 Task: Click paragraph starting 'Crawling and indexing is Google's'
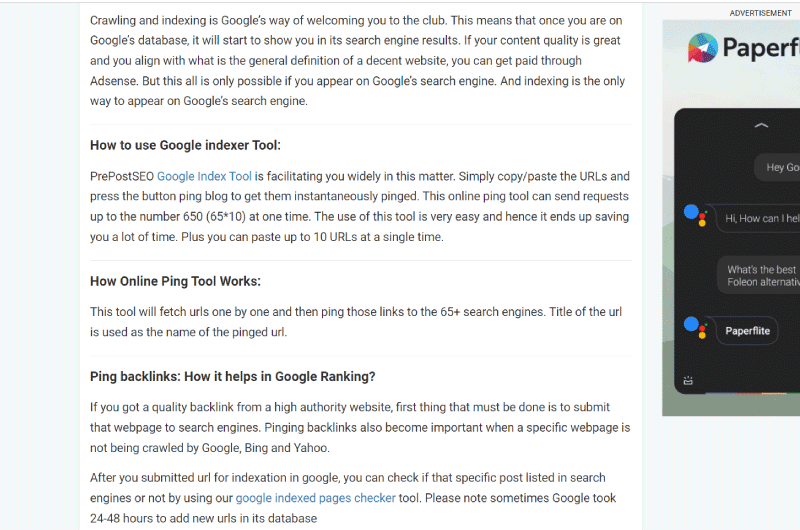[x=358, y=61]
